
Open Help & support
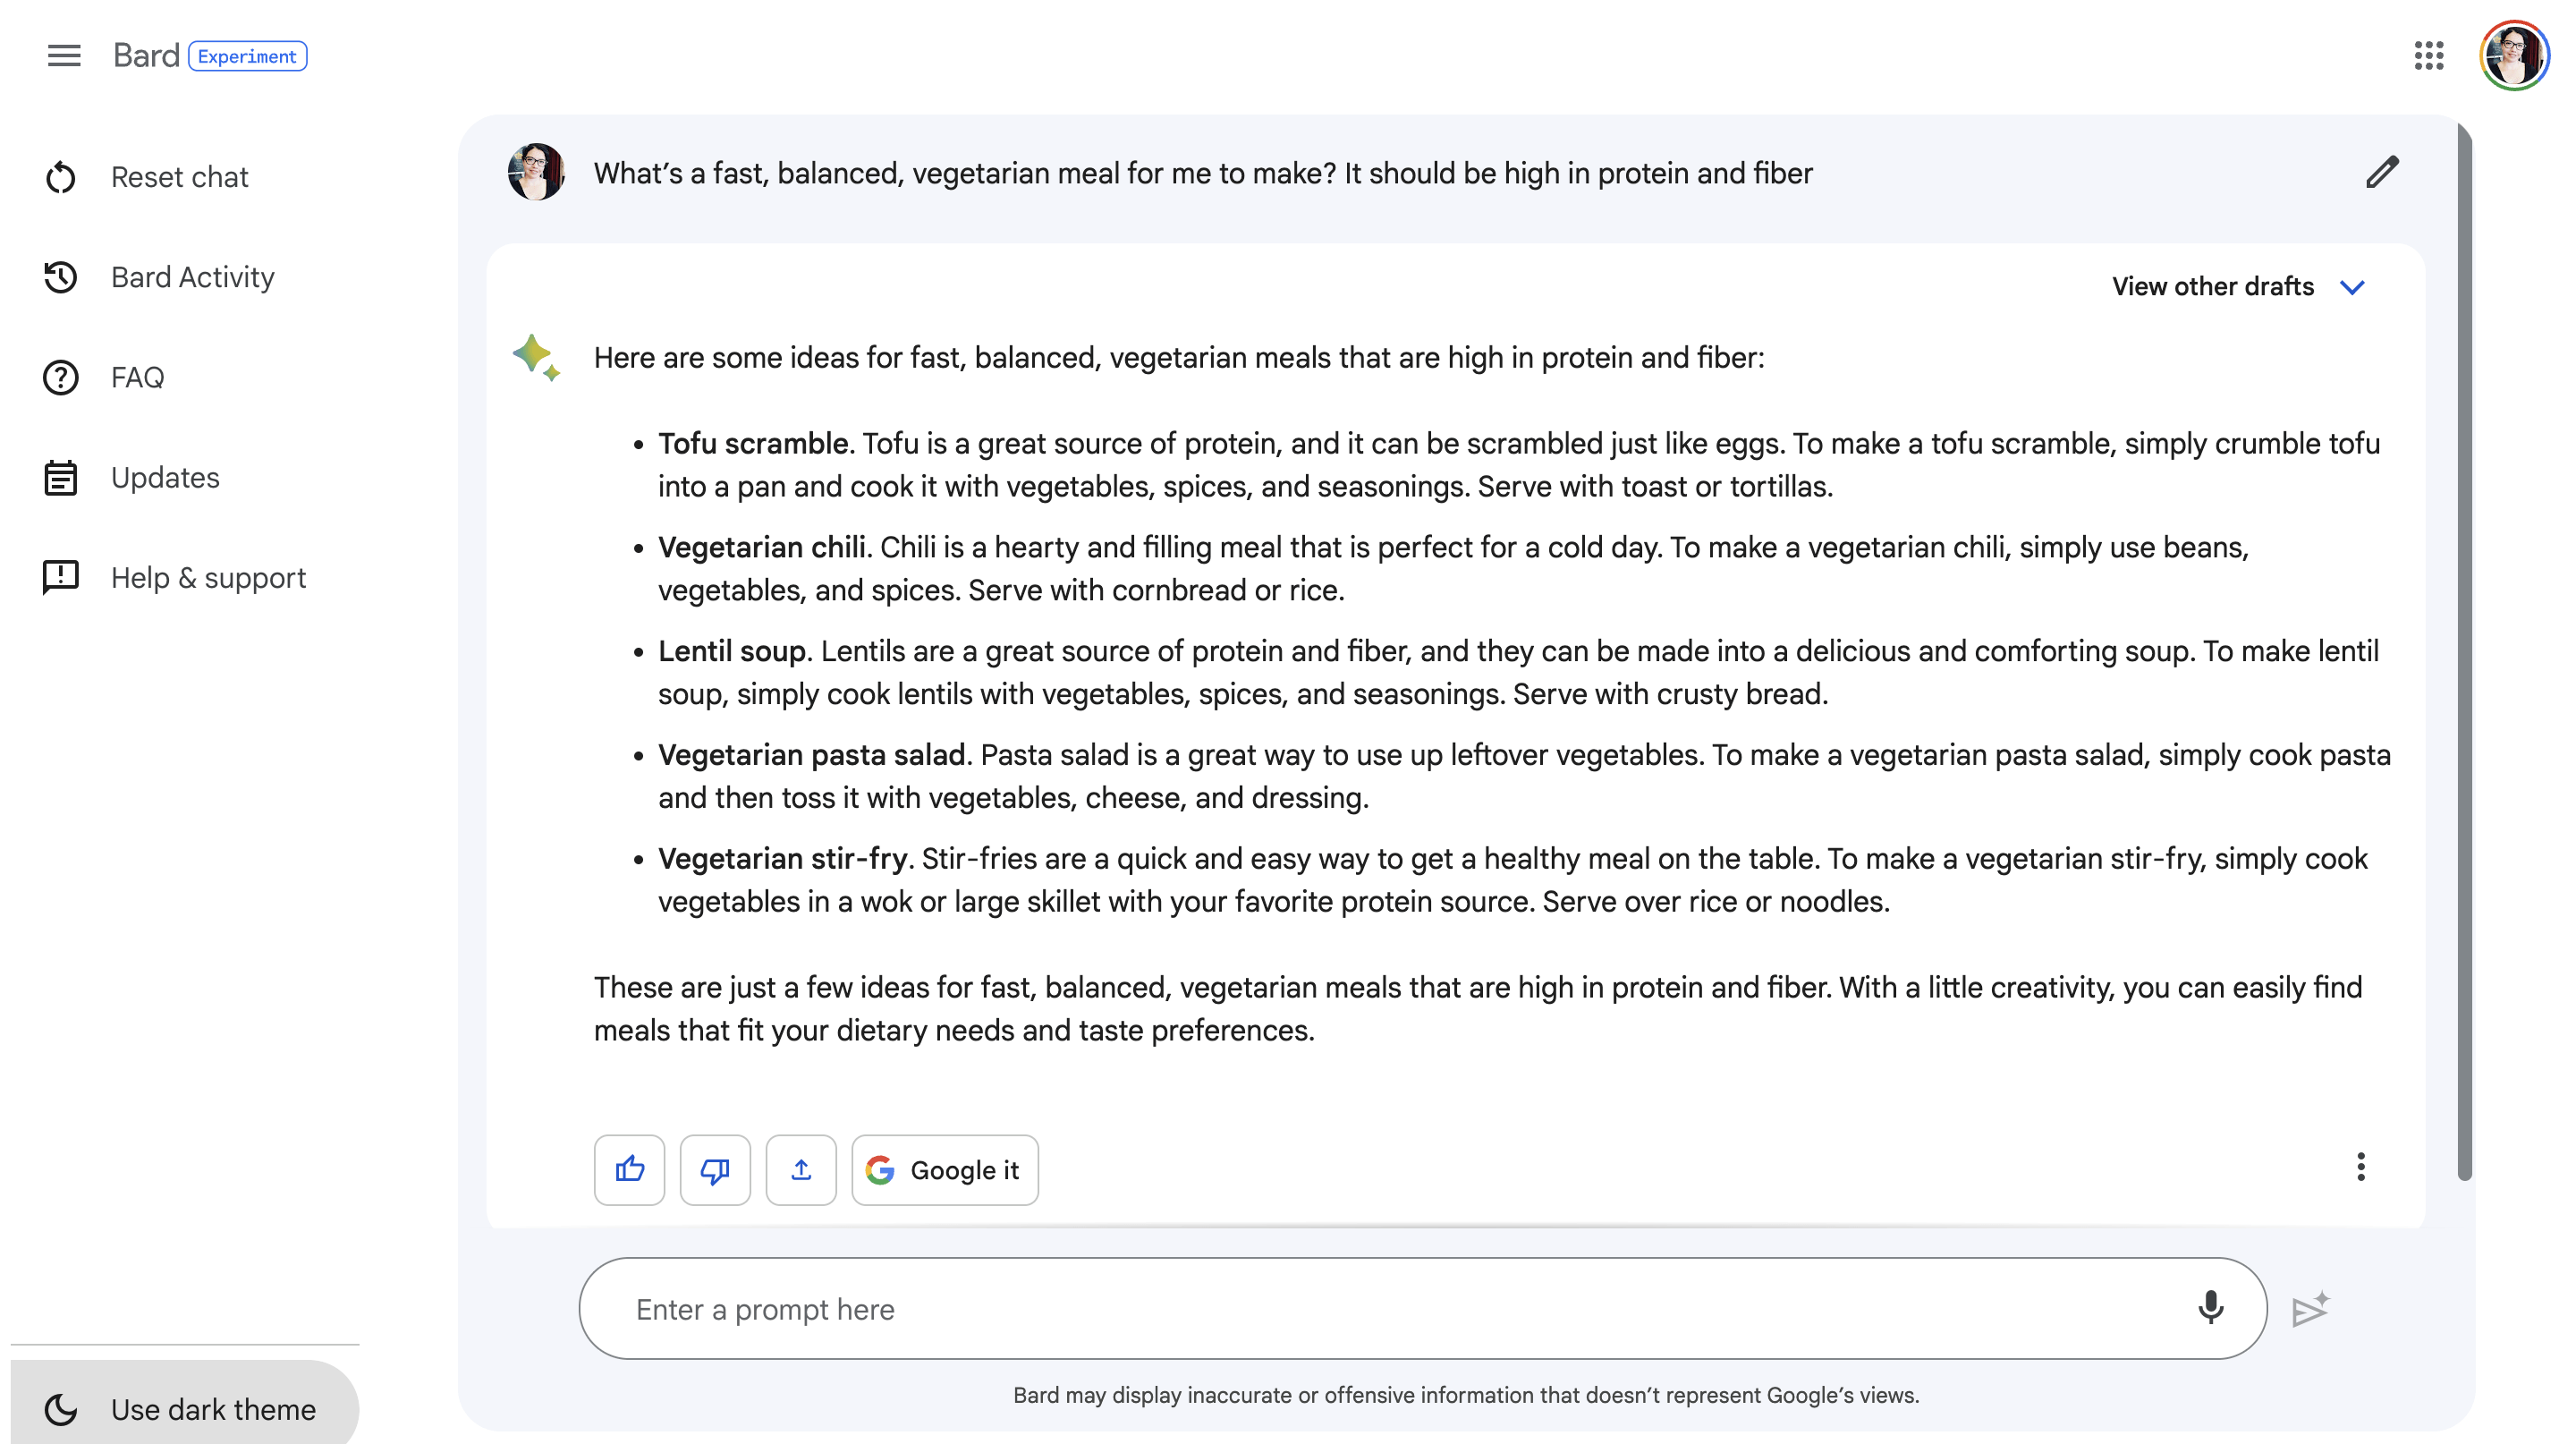pos(208,578)
